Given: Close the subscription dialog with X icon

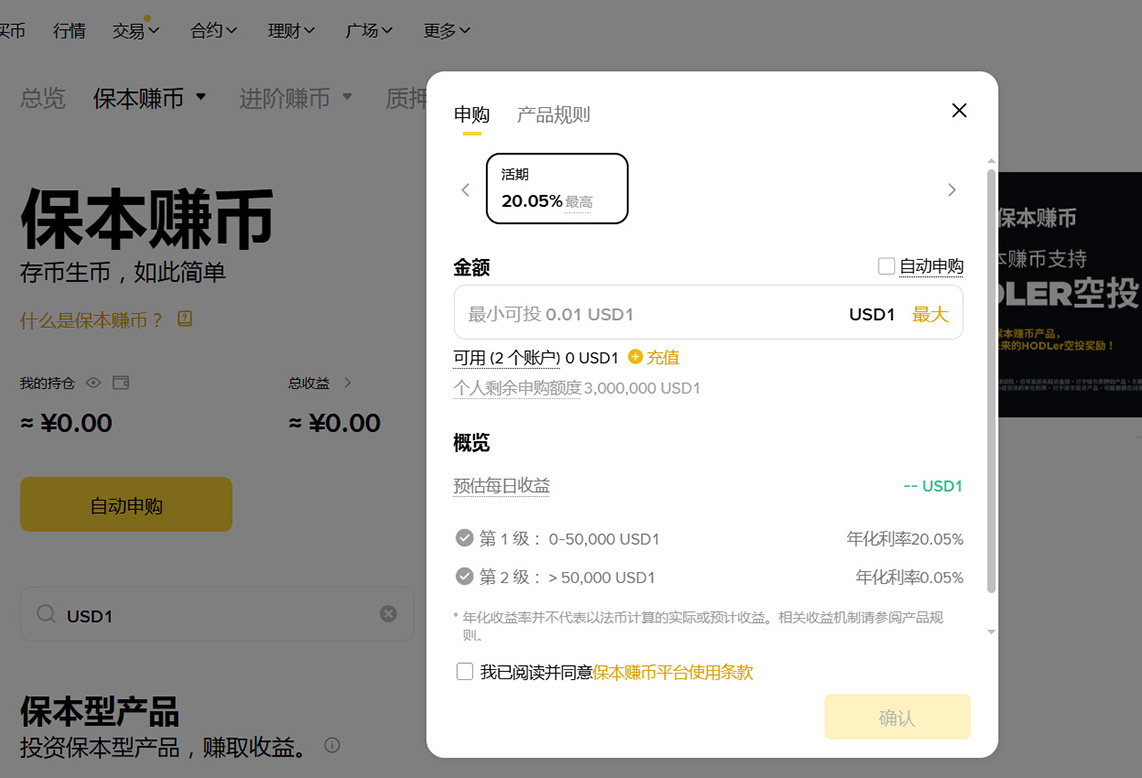Looking at the screenshot, I should (x=959, y=111).
